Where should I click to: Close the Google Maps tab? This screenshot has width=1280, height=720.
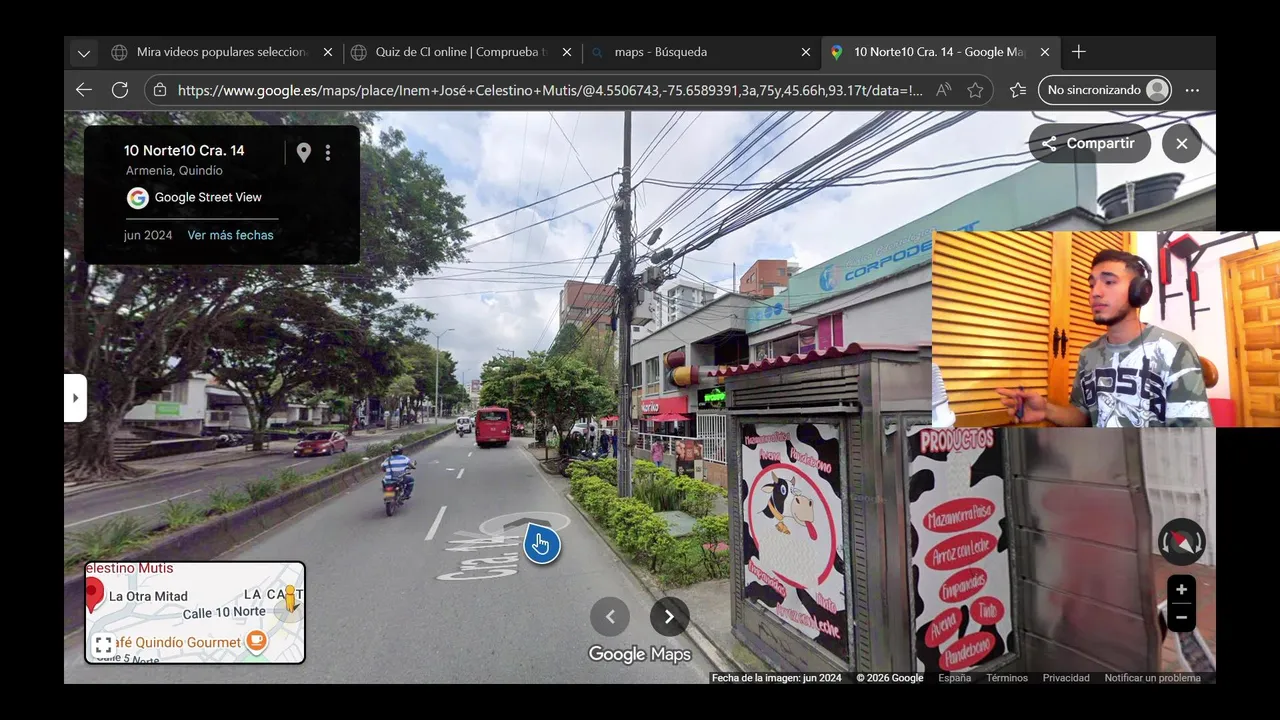[1045, 52]
